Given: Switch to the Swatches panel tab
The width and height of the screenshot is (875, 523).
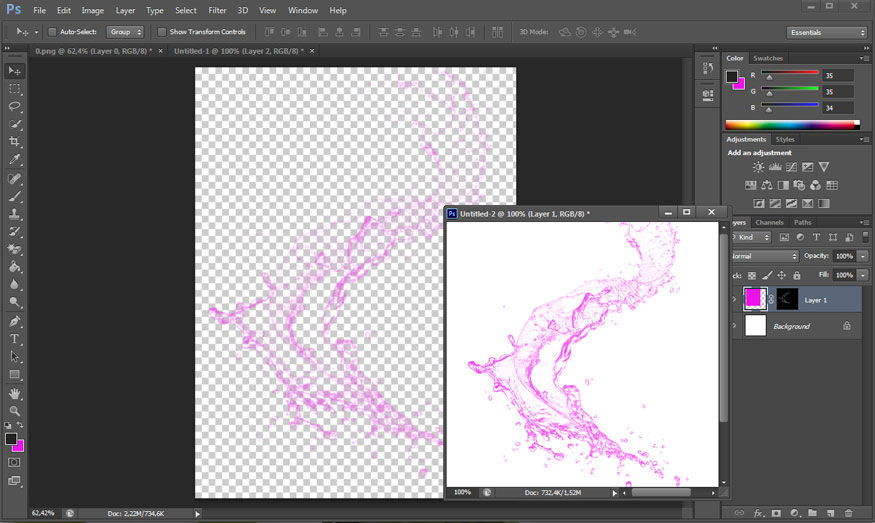Looking at the screenshot, I should click(768, 58).
